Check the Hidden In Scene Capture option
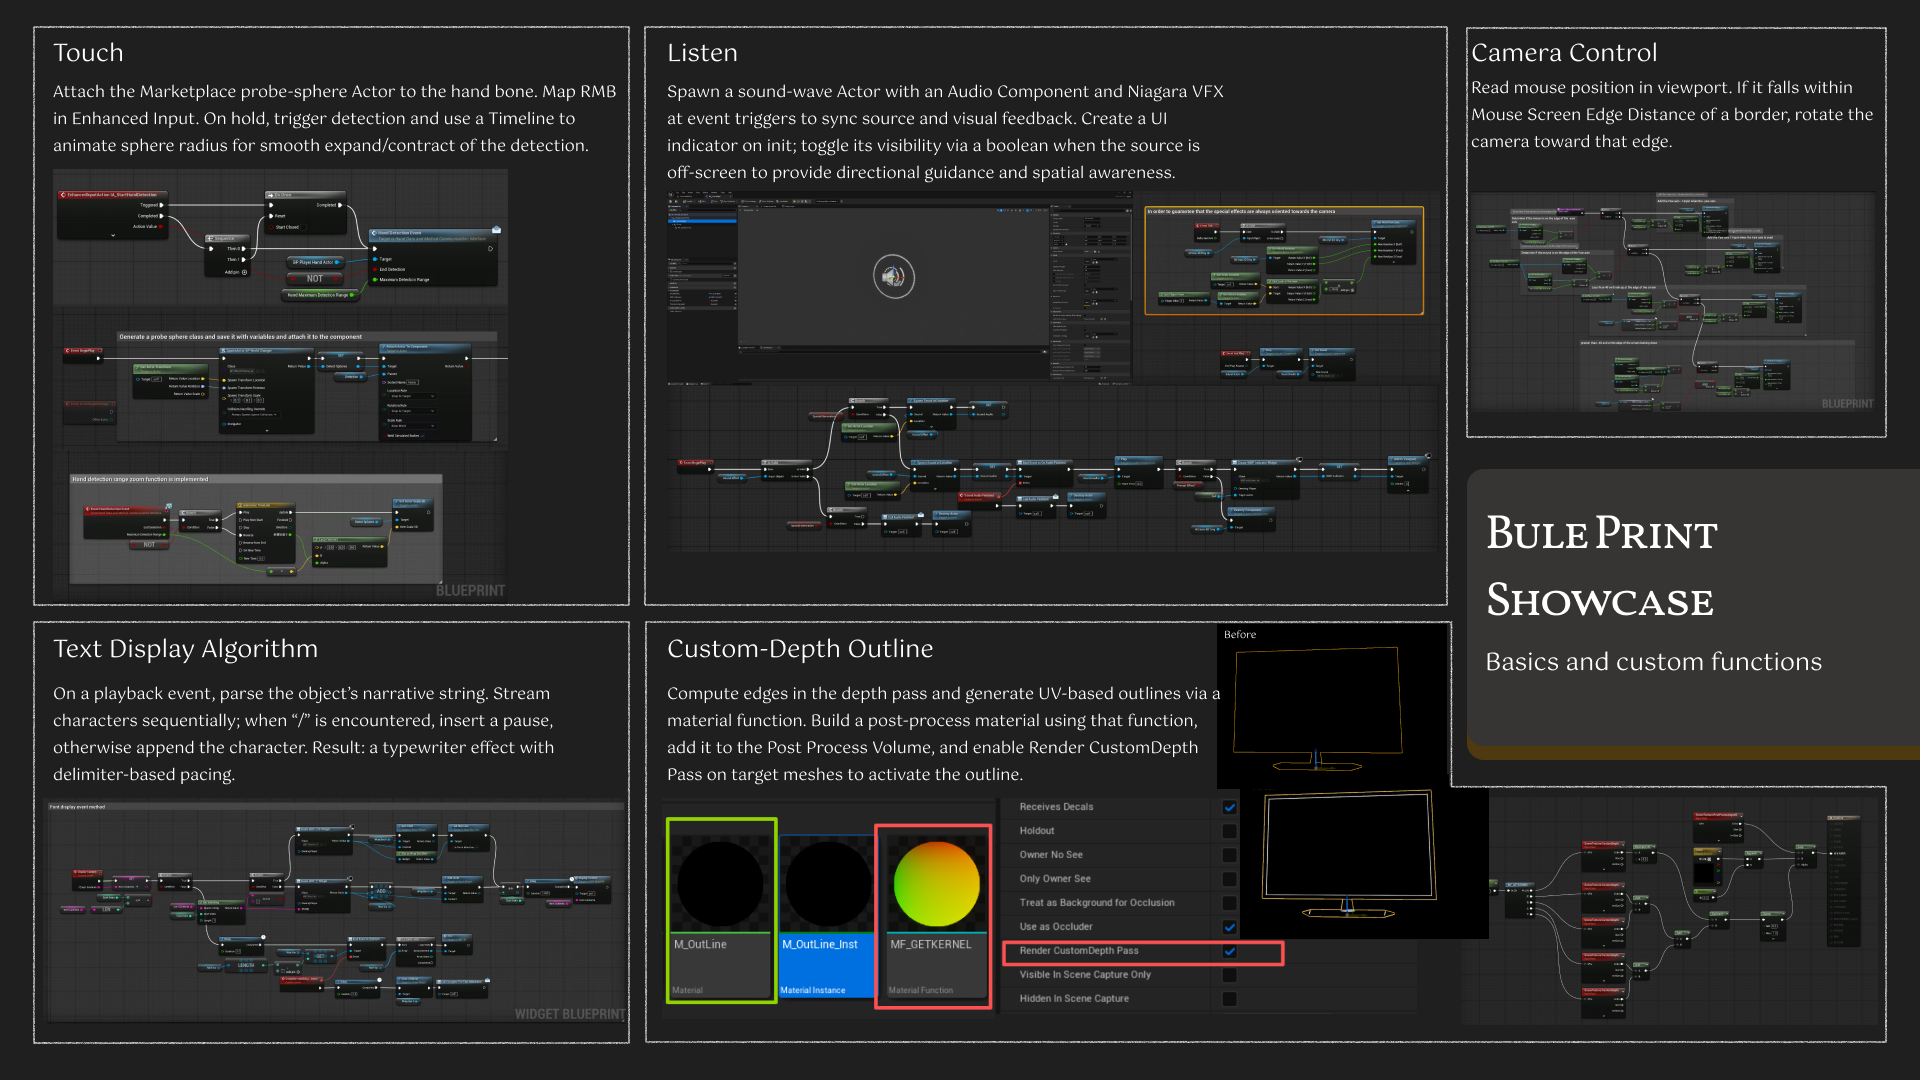 coord(1229,999)
